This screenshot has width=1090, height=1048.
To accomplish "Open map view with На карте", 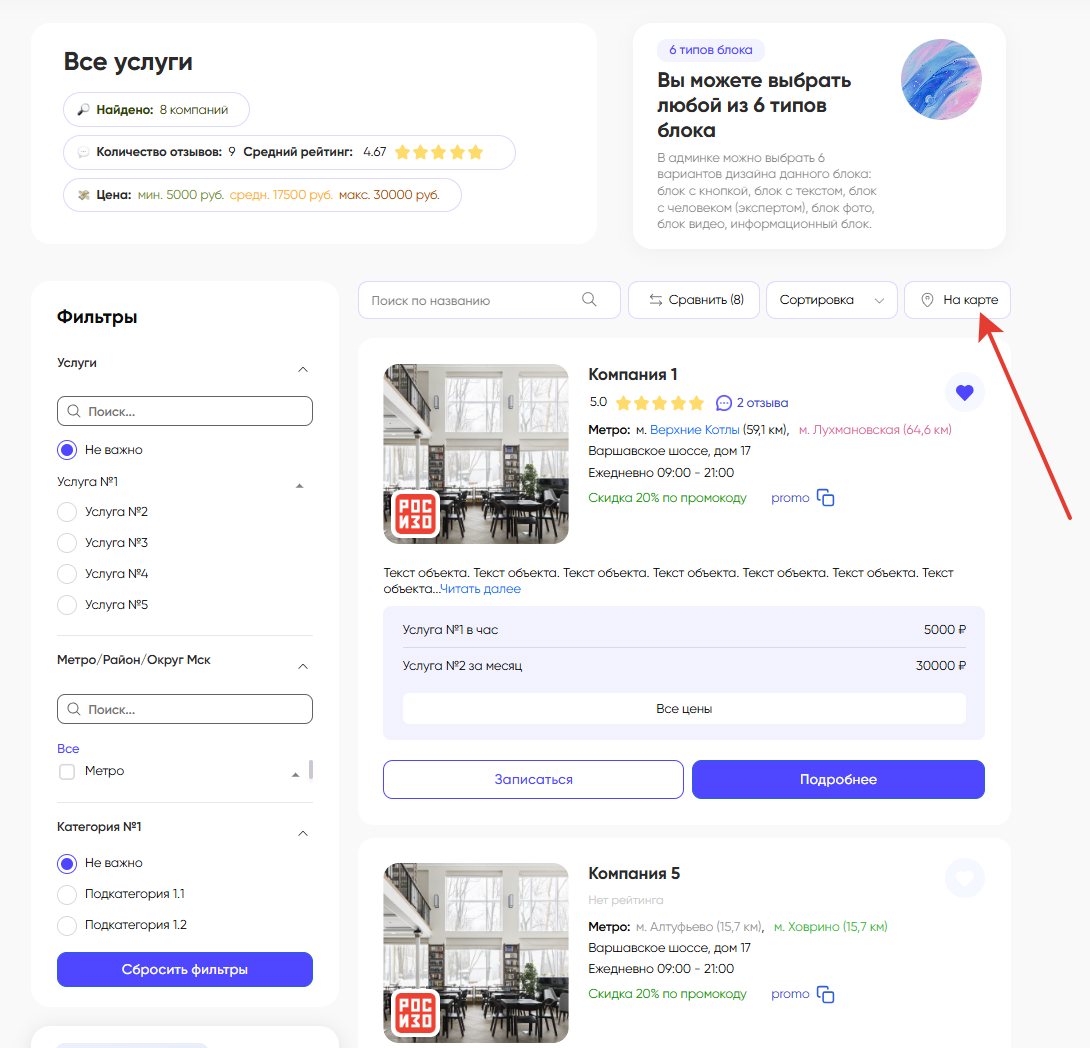I will [957, 300].
